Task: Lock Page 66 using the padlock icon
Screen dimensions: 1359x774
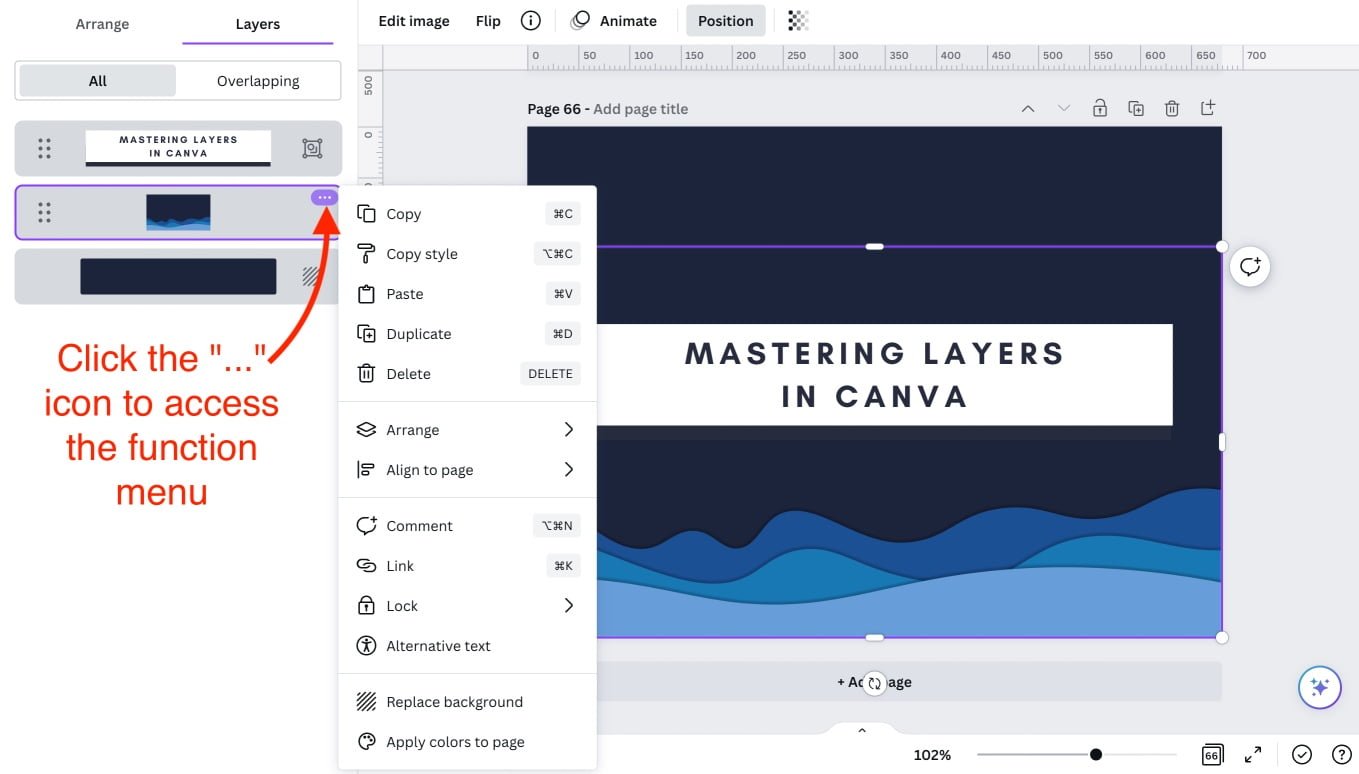Action: 1100,107
